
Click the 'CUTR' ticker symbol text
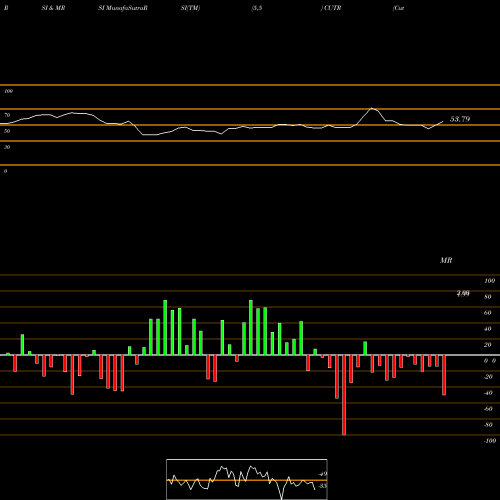333,8
